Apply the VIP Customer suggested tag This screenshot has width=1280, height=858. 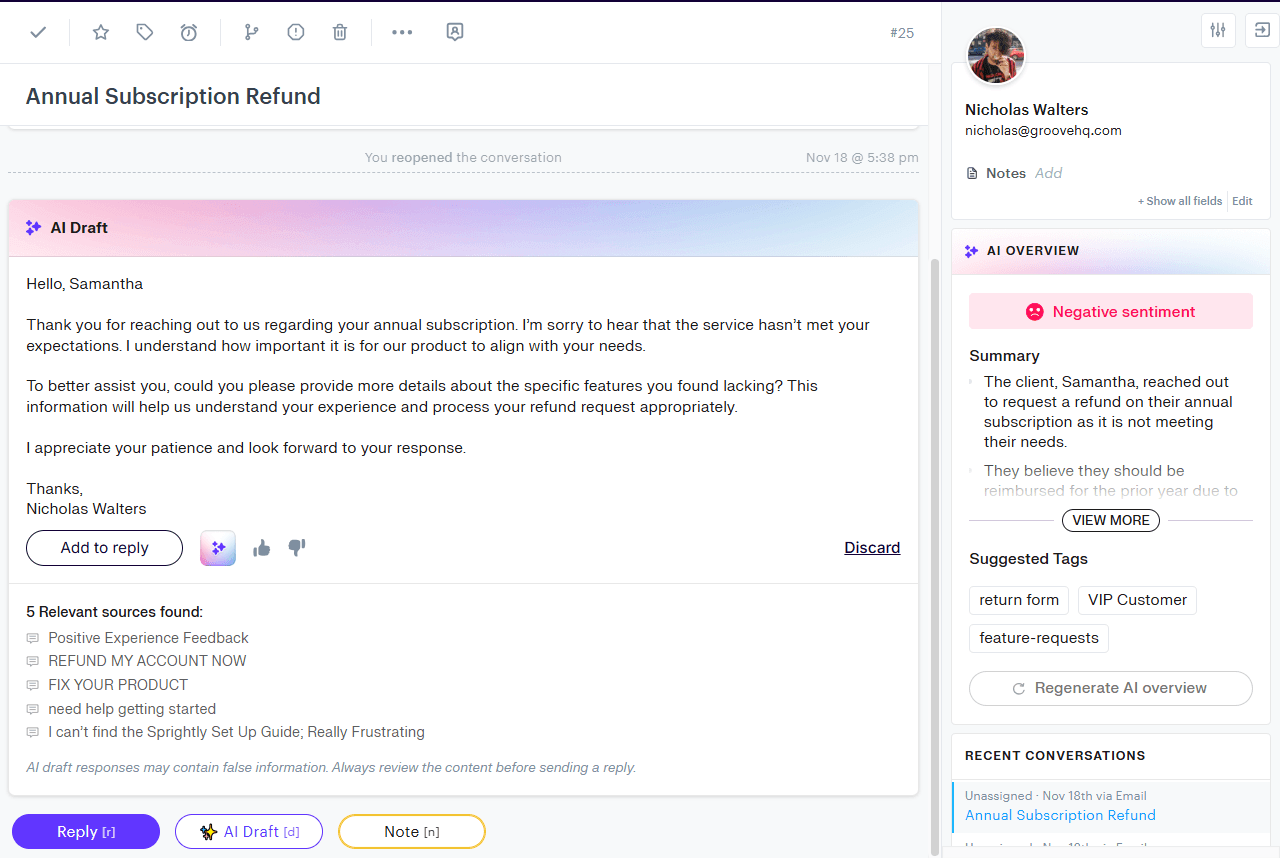coord(1137,600)
